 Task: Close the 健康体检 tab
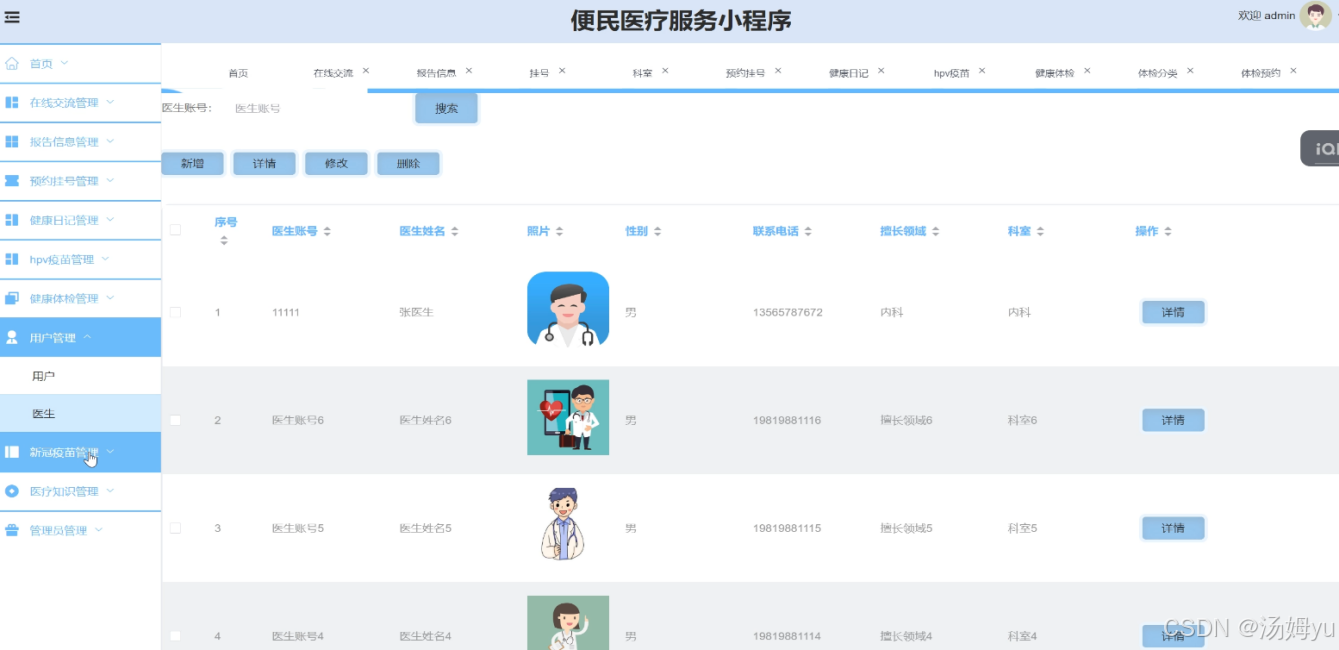coord(1087,71)
